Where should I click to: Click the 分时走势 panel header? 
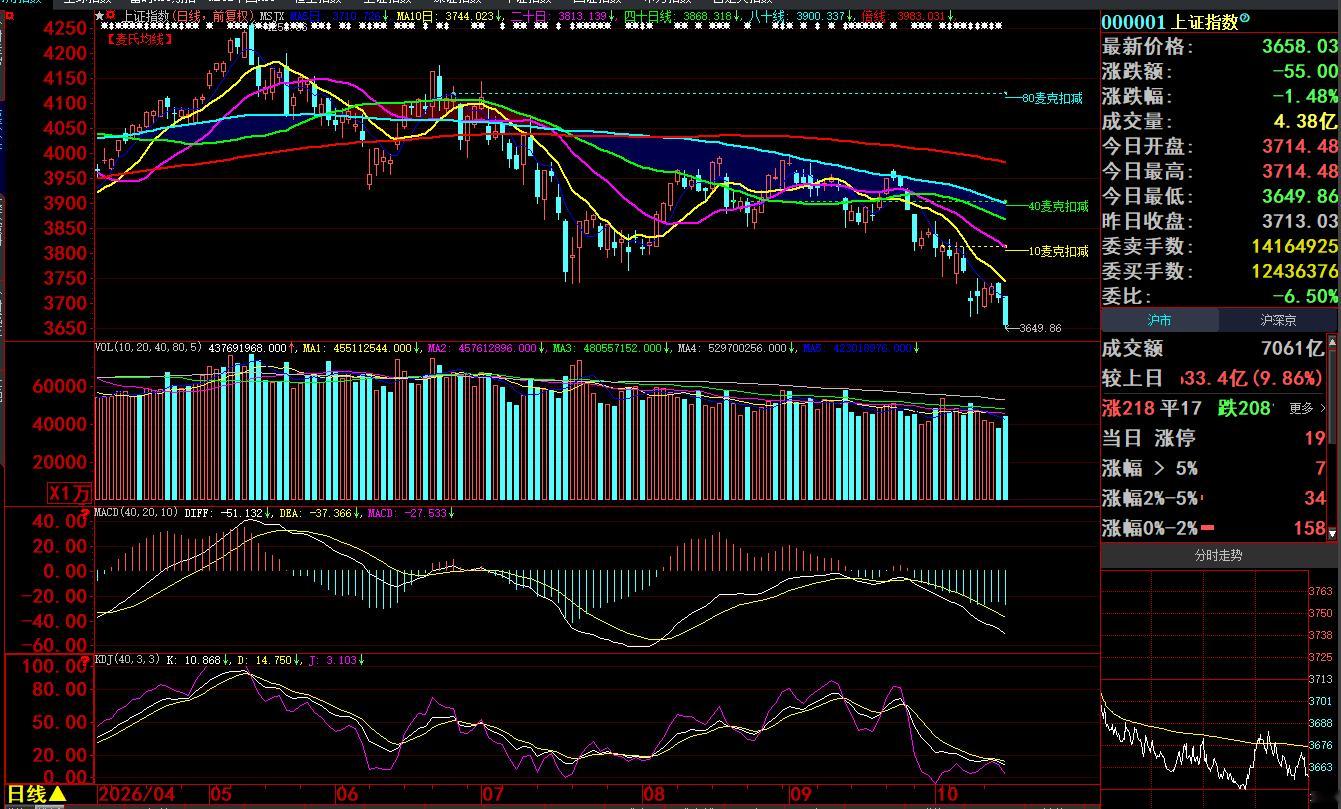pyautogui.click(x=1219, y=555)
